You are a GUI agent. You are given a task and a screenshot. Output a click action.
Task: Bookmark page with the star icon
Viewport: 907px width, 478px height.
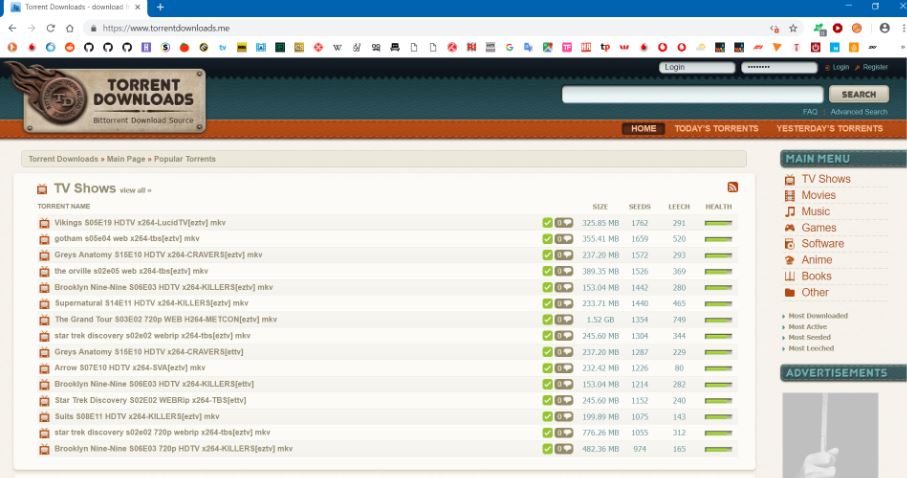pyautogui.click(x=793, y=28)
